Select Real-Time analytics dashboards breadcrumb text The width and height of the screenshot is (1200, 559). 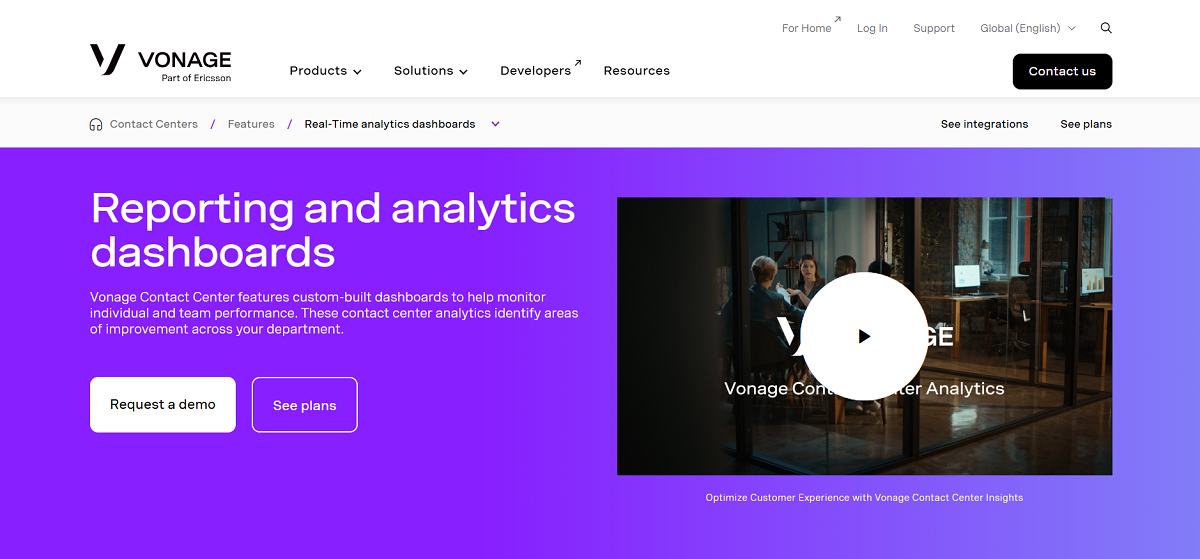(x=390, y=124)
